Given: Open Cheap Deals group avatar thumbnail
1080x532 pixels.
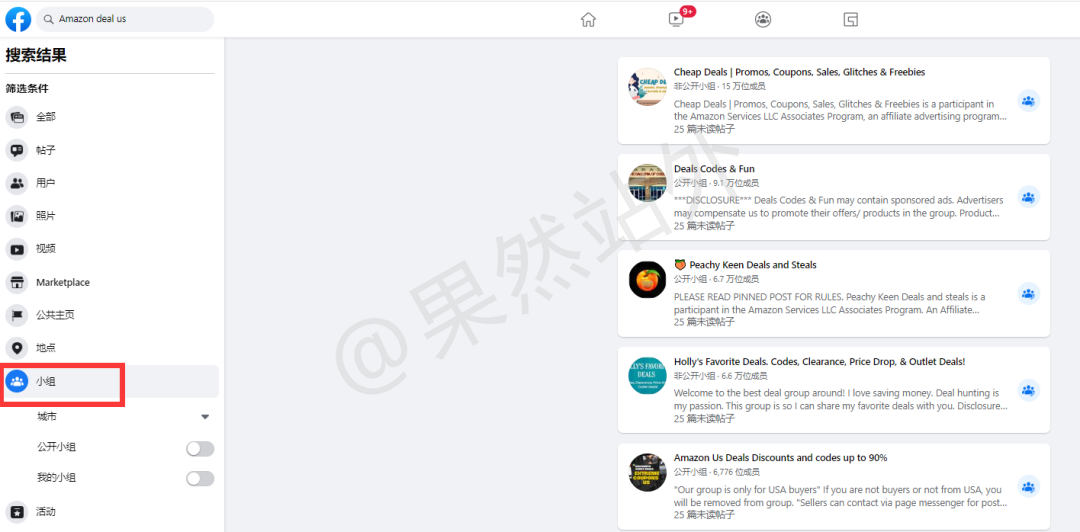Looking at the screenshot, I should pyautogui.click(x=647, y=87).
